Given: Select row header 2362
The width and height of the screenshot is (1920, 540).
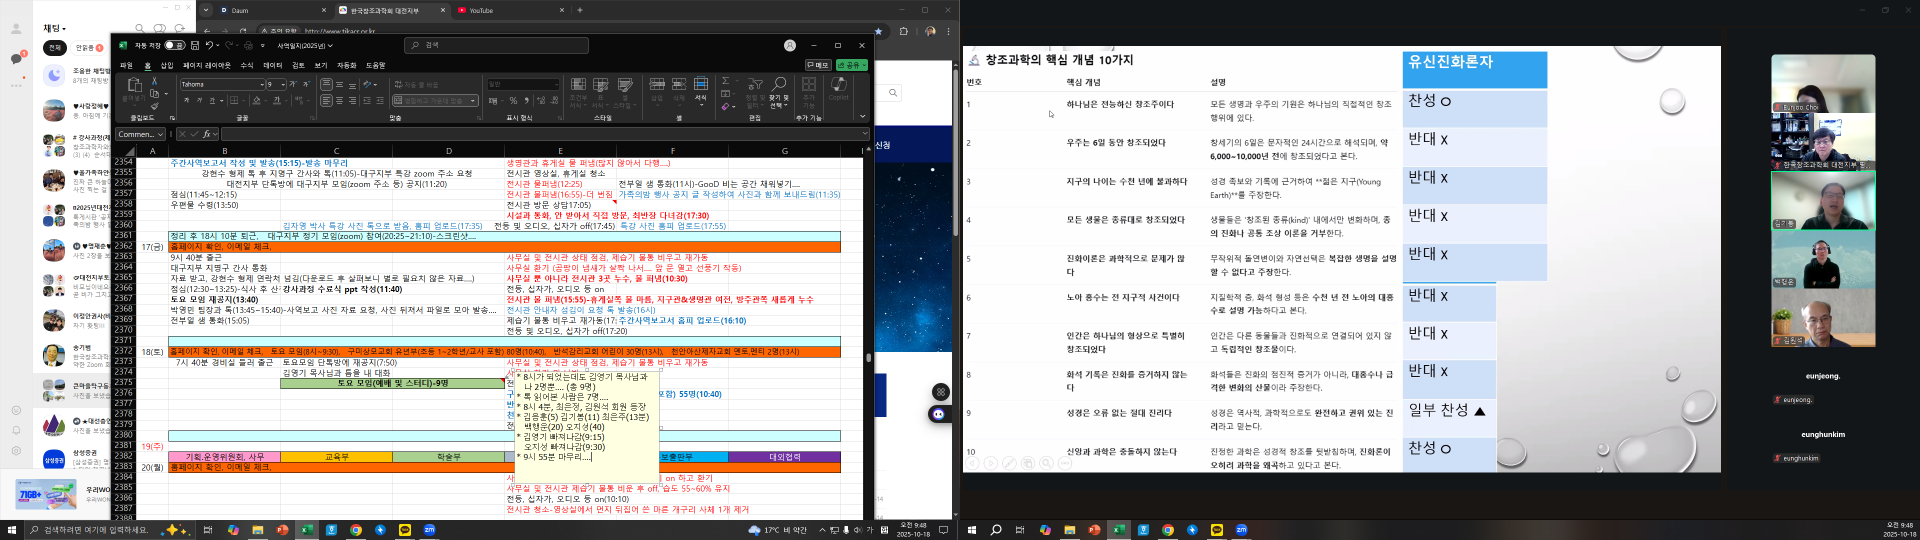Looking at the screenshot, I should (124, 246).
